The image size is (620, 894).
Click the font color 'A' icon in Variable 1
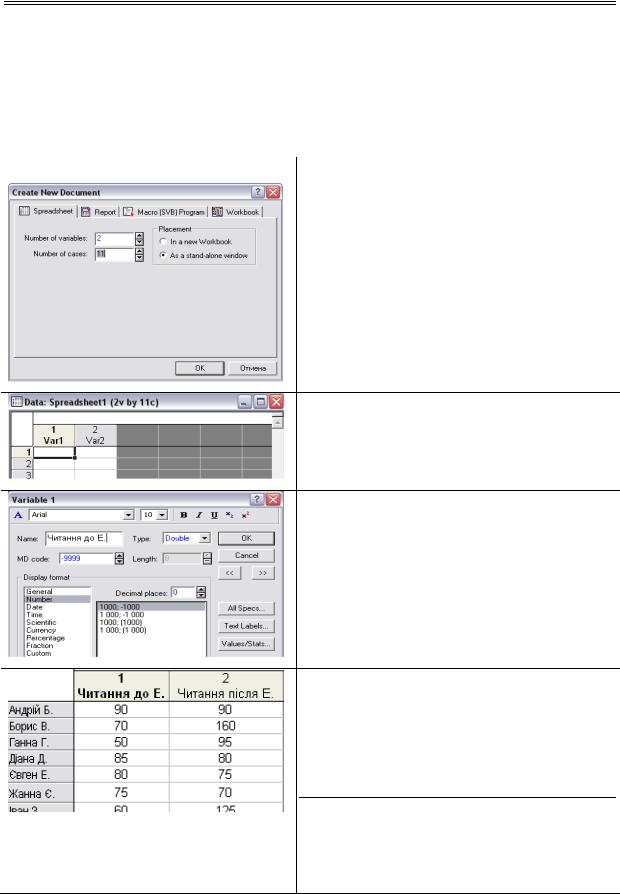click(18, 515)
